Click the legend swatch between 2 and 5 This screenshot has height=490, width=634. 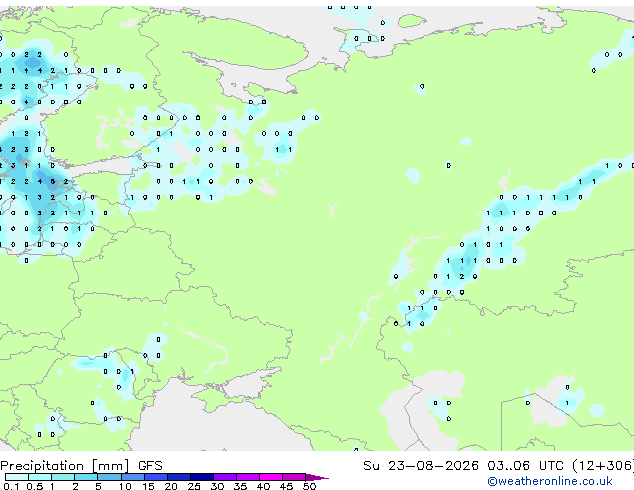[86, 477]
